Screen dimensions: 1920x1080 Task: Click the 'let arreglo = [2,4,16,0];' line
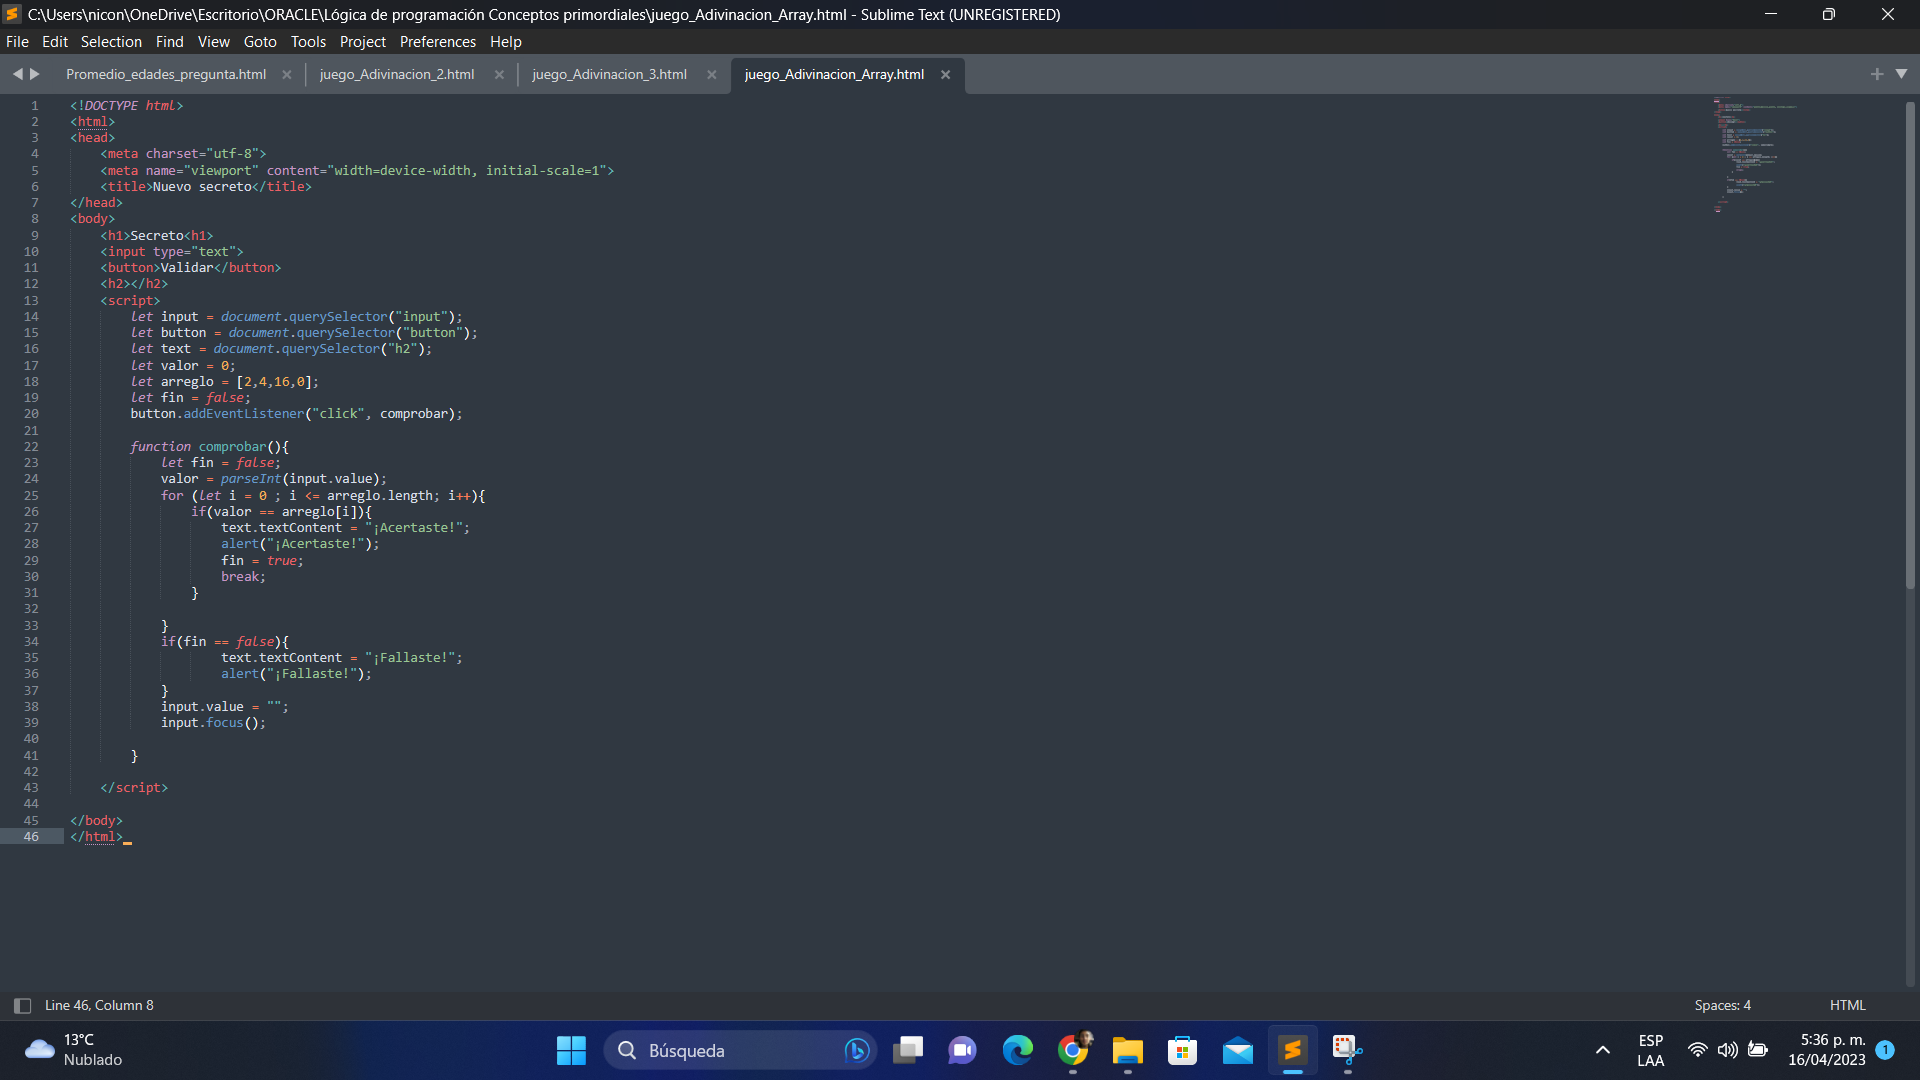[225, 382]
